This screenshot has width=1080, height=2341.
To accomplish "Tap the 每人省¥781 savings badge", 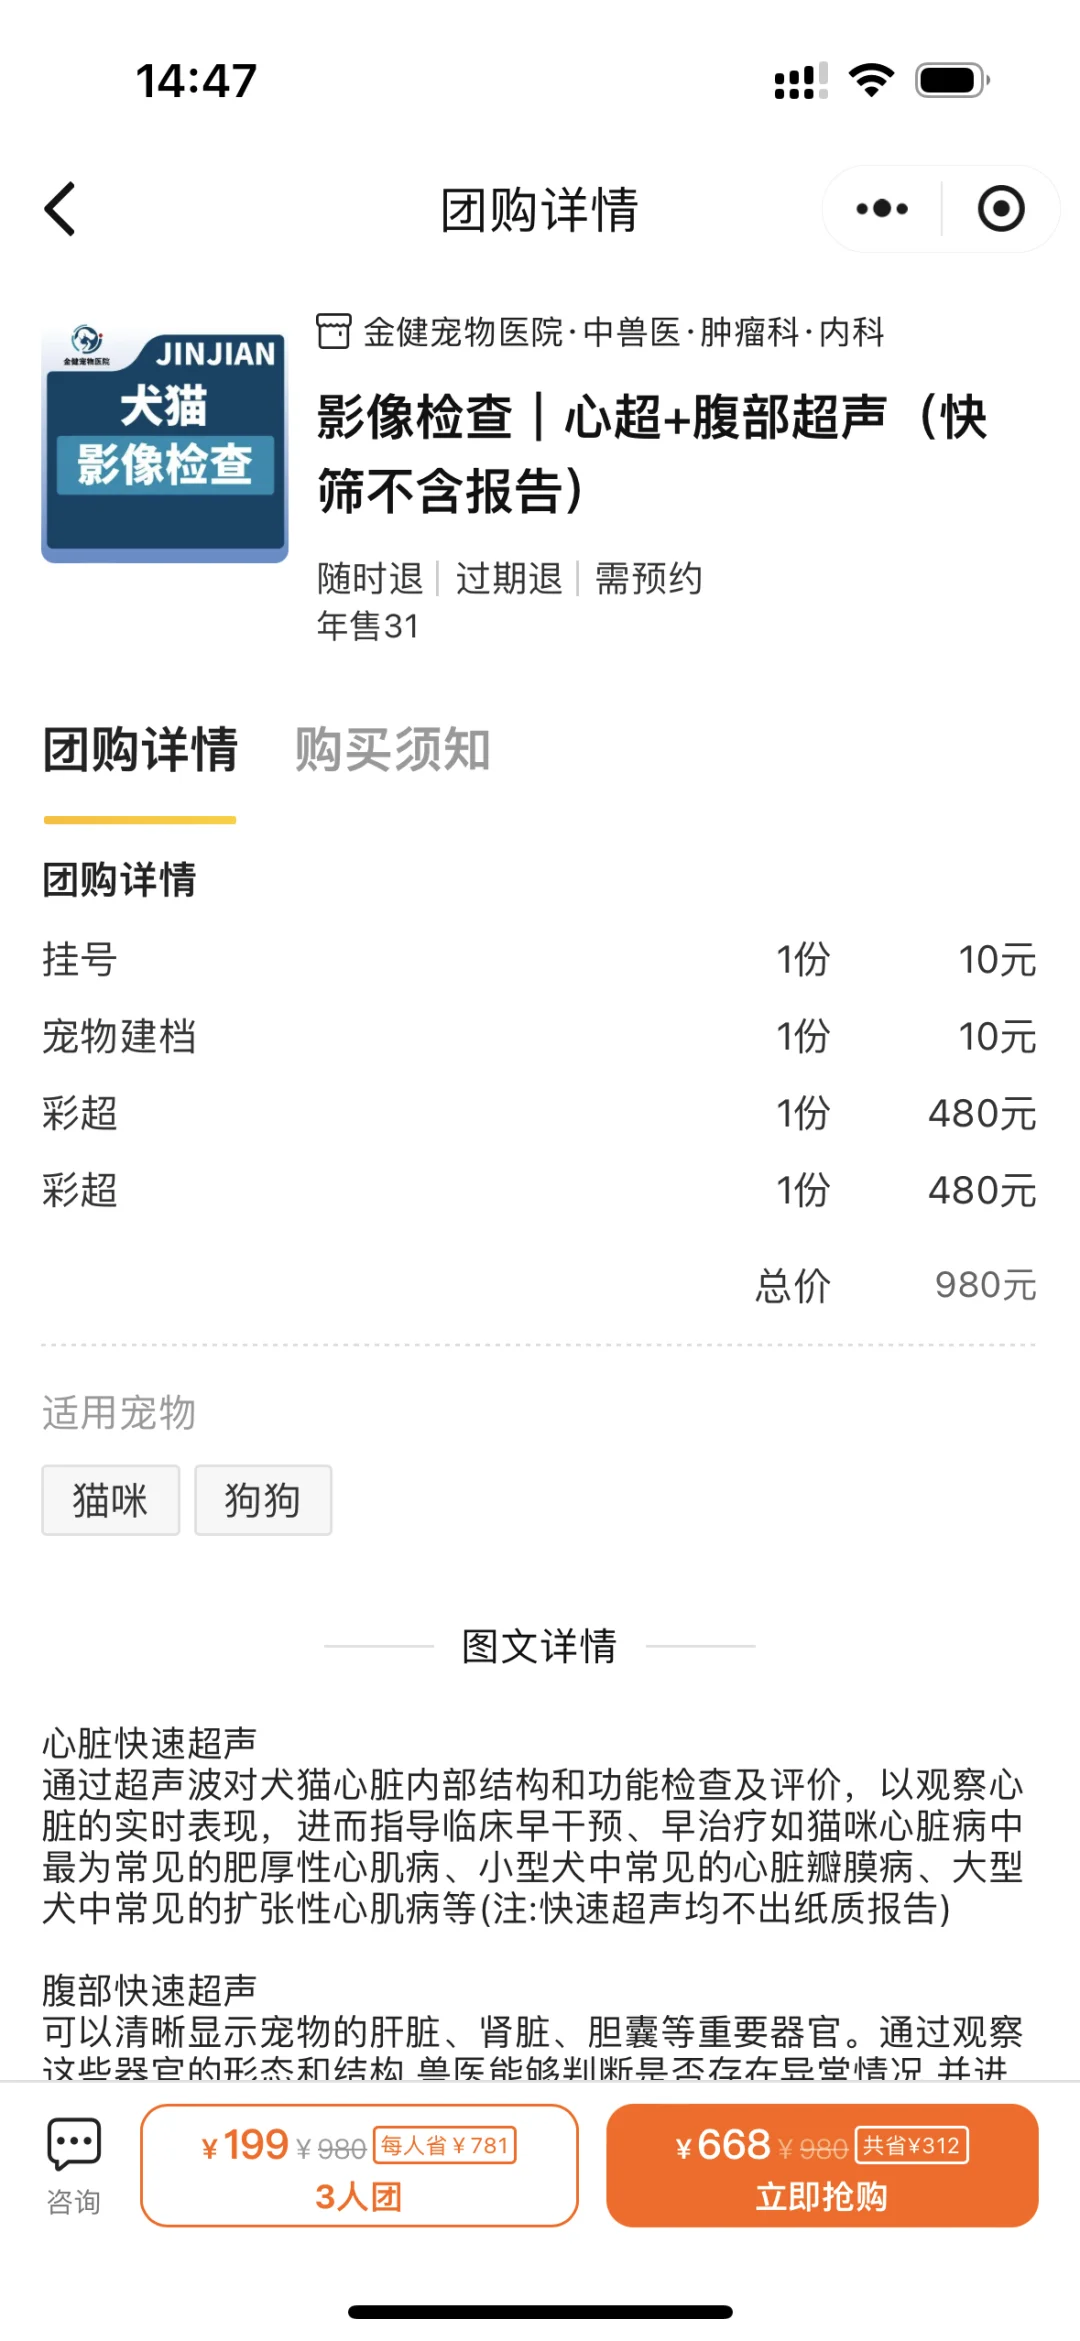I will point(445,2145).
